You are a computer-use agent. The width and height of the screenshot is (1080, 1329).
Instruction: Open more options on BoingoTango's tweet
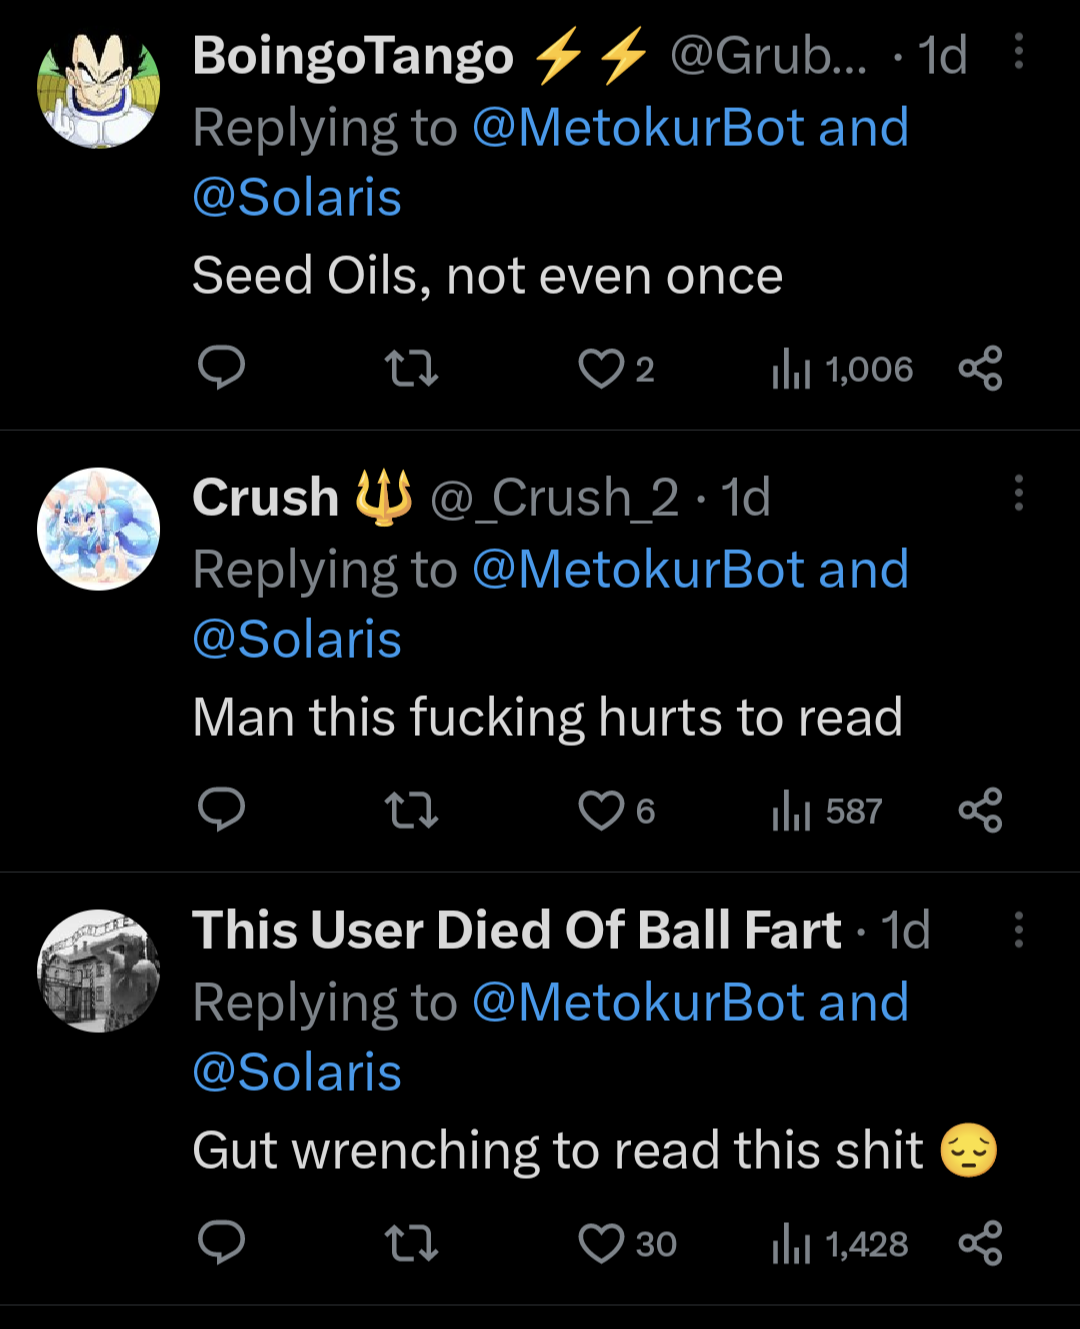tap(1018, 51)
